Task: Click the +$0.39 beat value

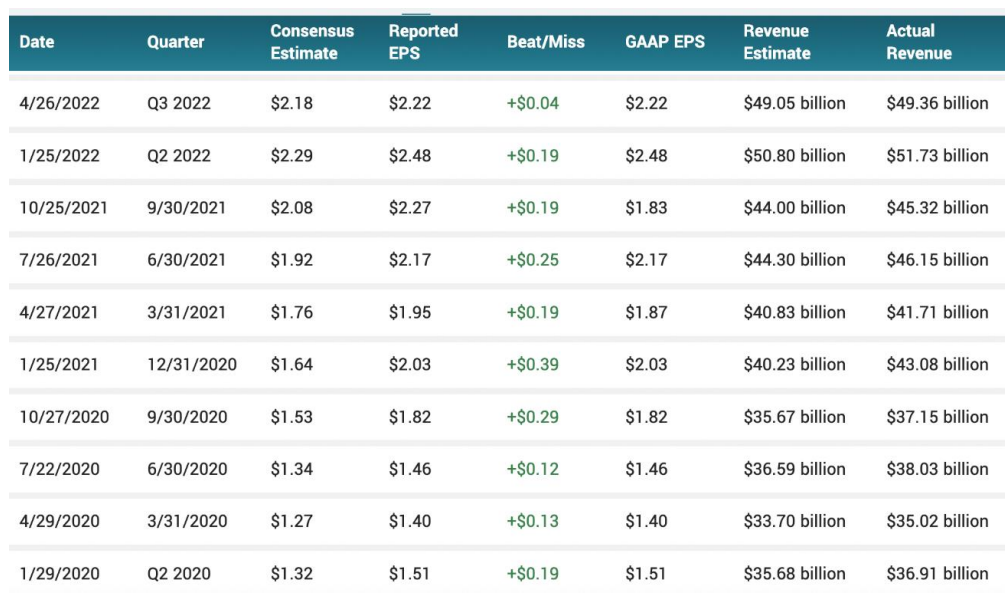Action: coord(532,364)
